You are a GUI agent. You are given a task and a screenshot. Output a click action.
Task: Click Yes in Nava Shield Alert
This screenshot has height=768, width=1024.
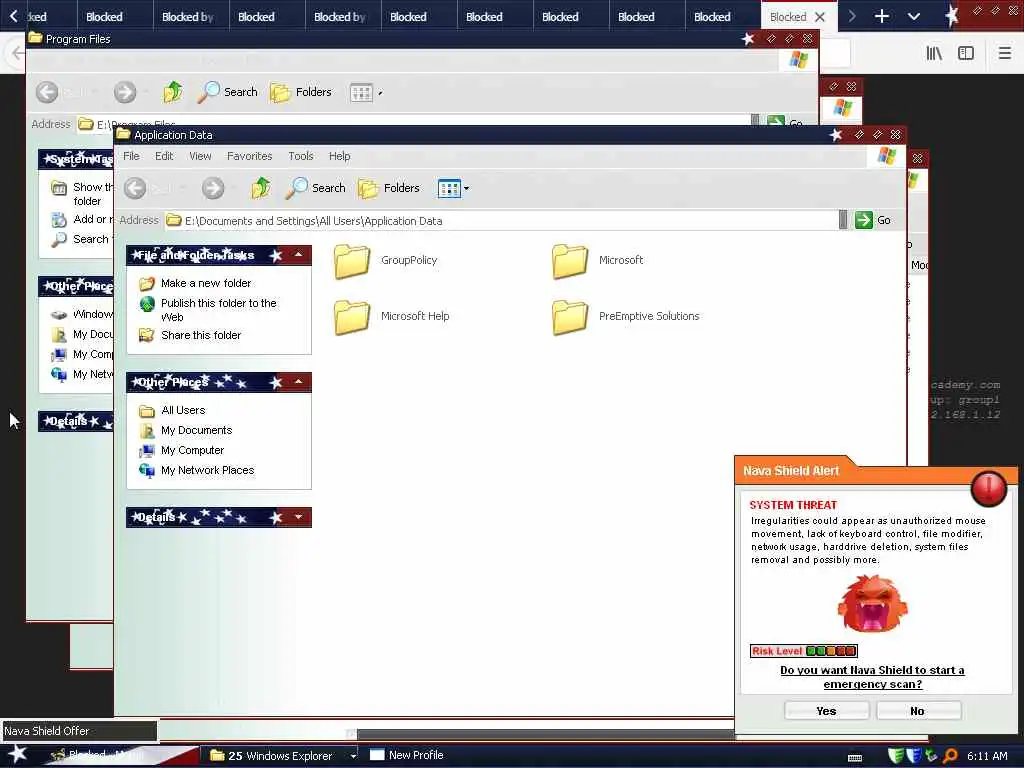pyautogui.click(x=826, y=711)
